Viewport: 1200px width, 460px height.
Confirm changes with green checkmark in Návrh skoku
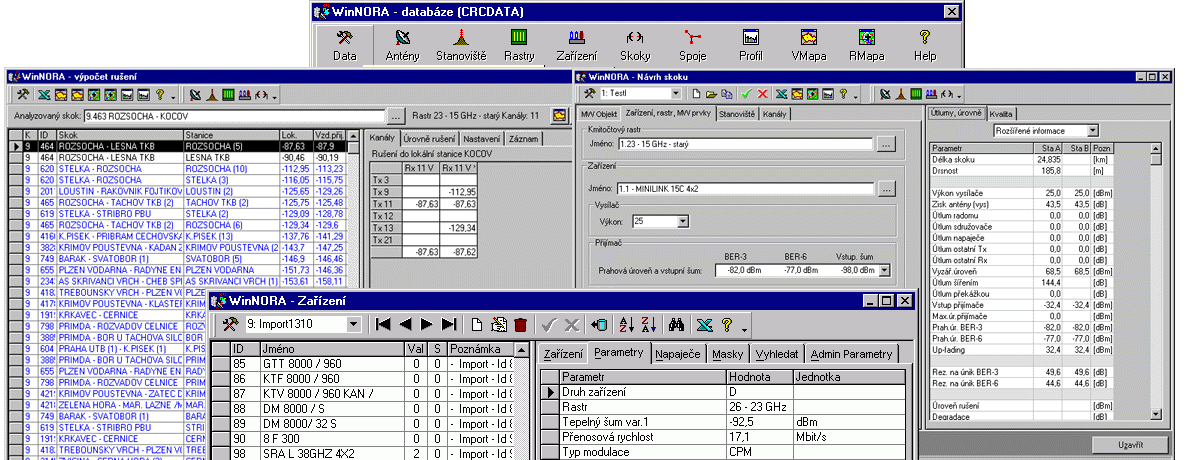[x=746, y=94]
